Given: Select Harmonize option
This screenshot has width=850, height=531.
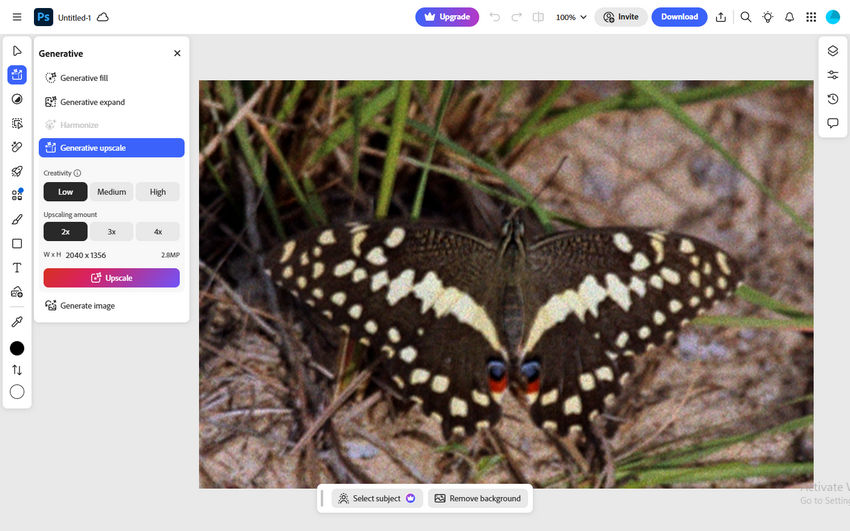Looking at the screenshot, I should click(112, 125).
